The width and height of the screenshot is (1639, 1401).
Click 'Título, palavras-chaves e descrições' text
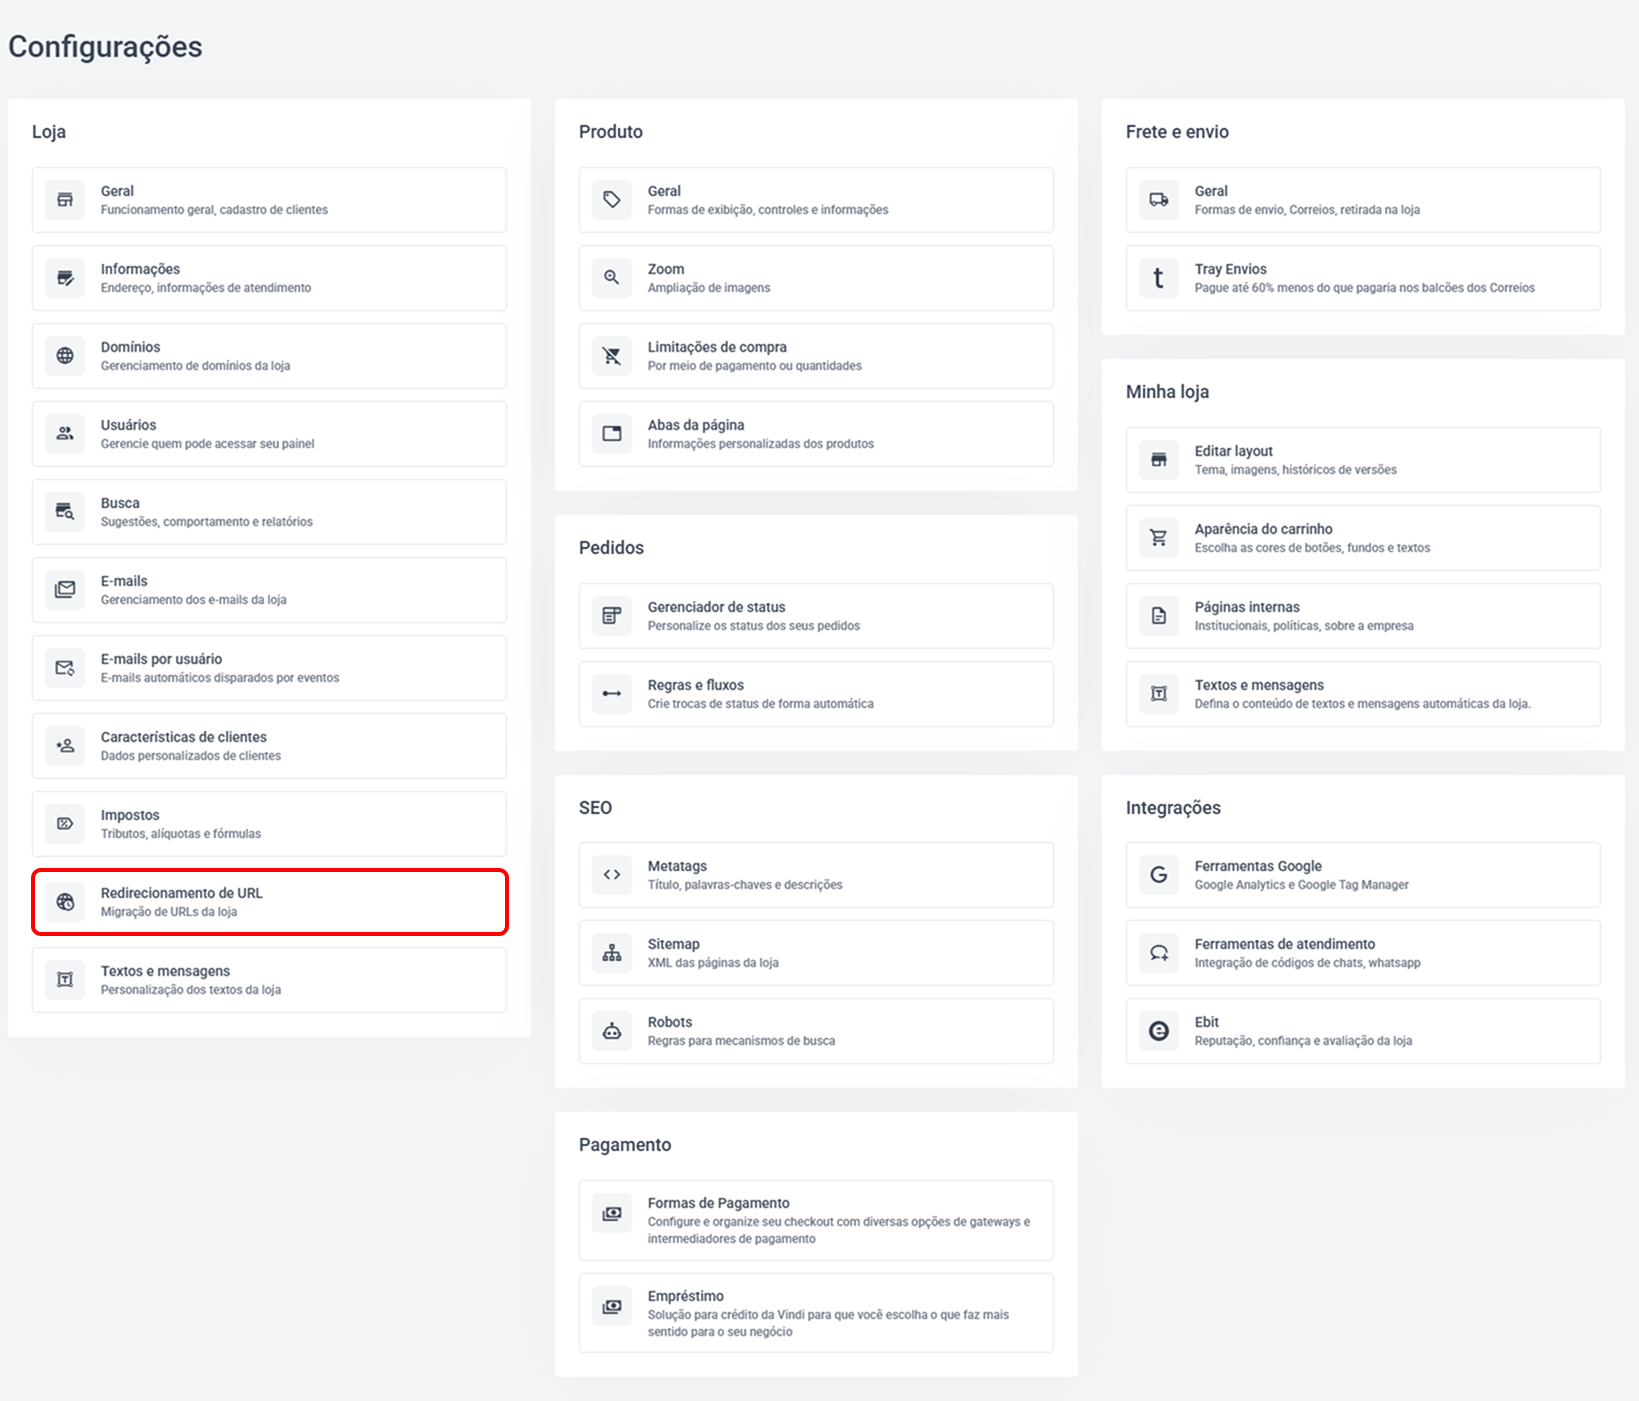745,885
